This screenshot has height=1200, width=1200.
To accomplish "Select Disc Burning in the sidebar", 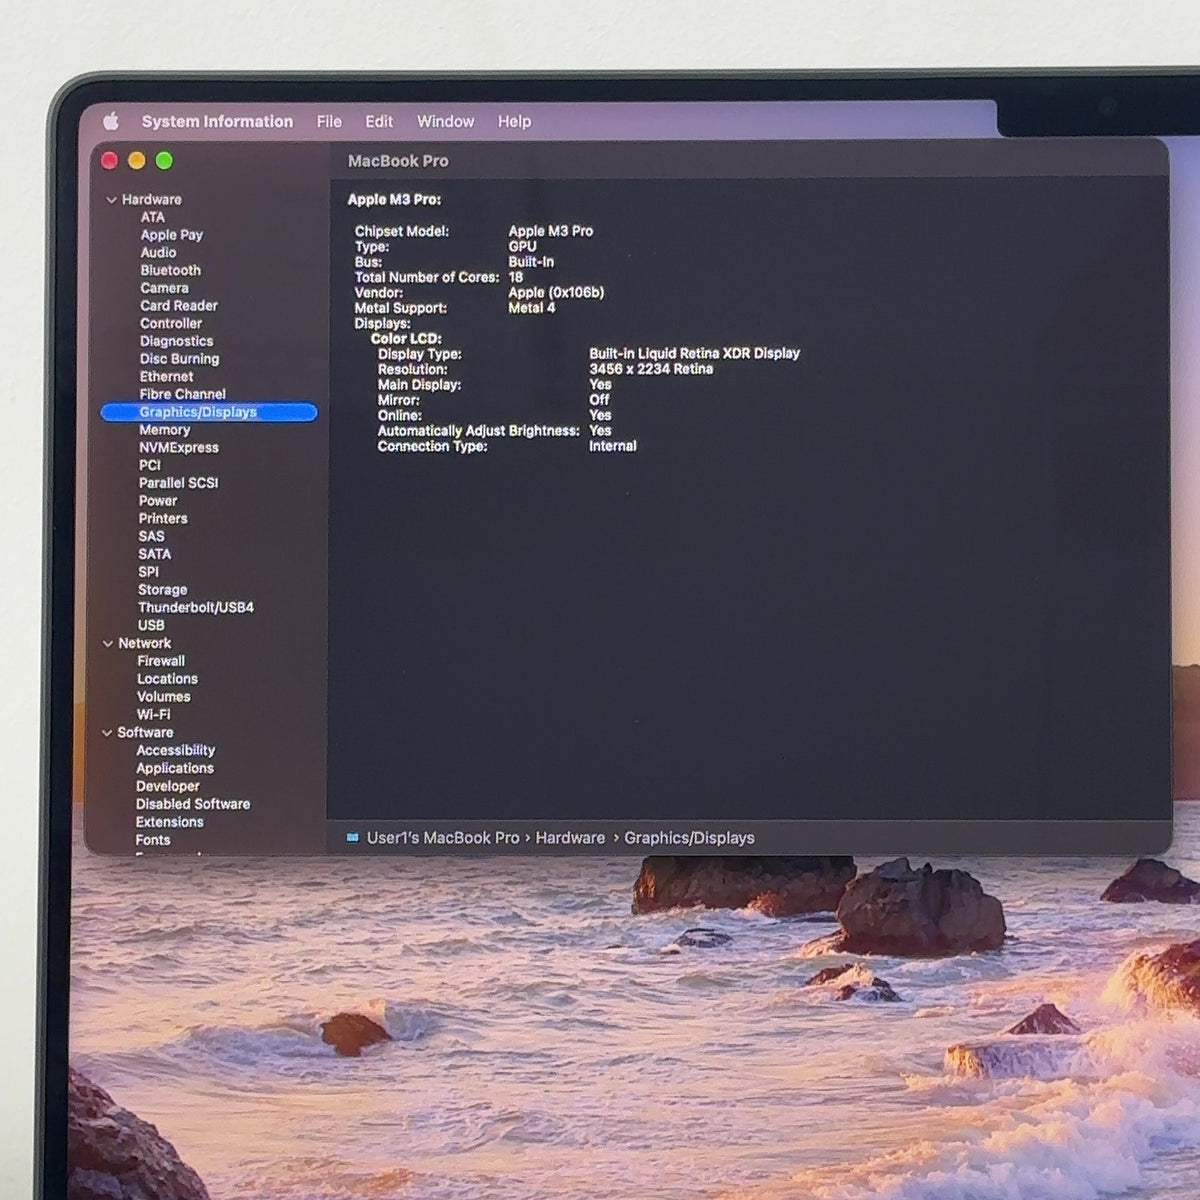I will 179,359.
